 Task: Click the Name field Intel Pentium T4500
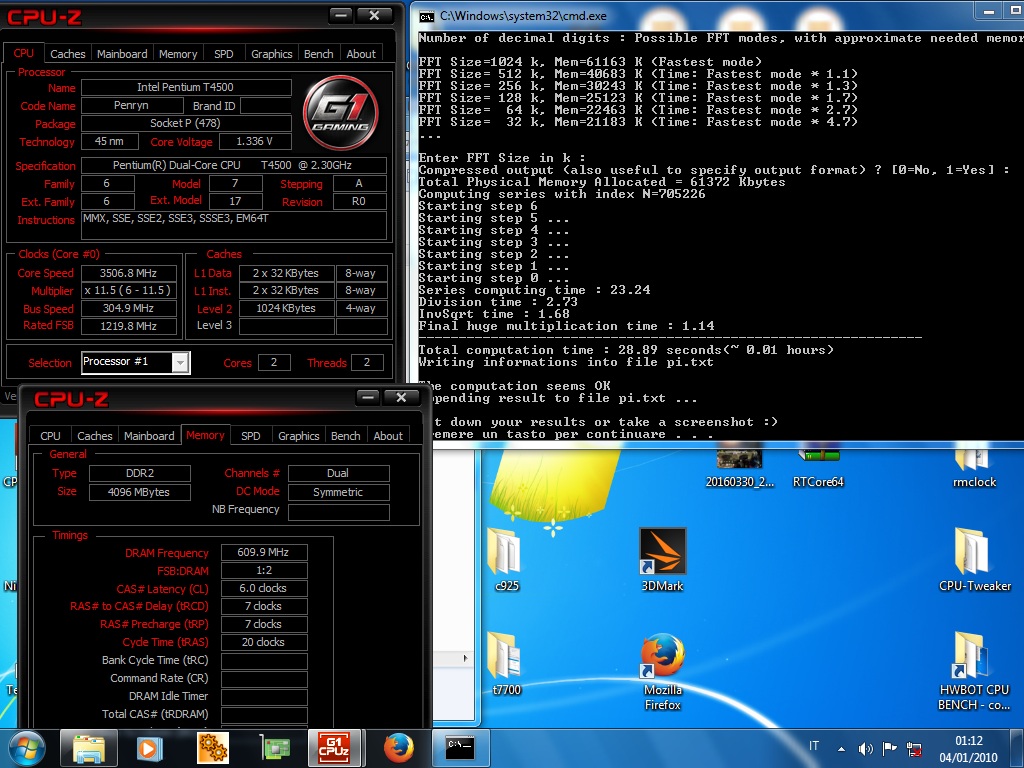185,87
